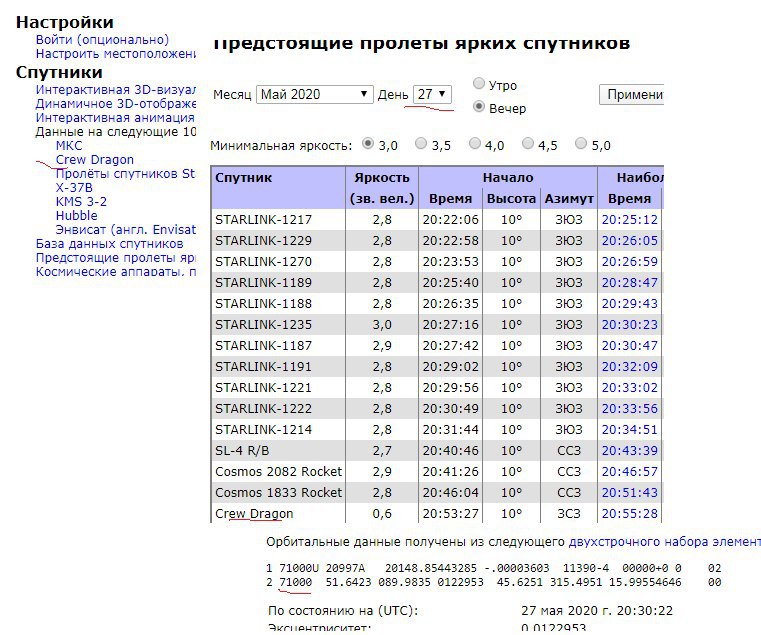Viewport: 761px width, 635px height.
Task: Open the Crew Dragon sidebar link
Action: (95, 160)
